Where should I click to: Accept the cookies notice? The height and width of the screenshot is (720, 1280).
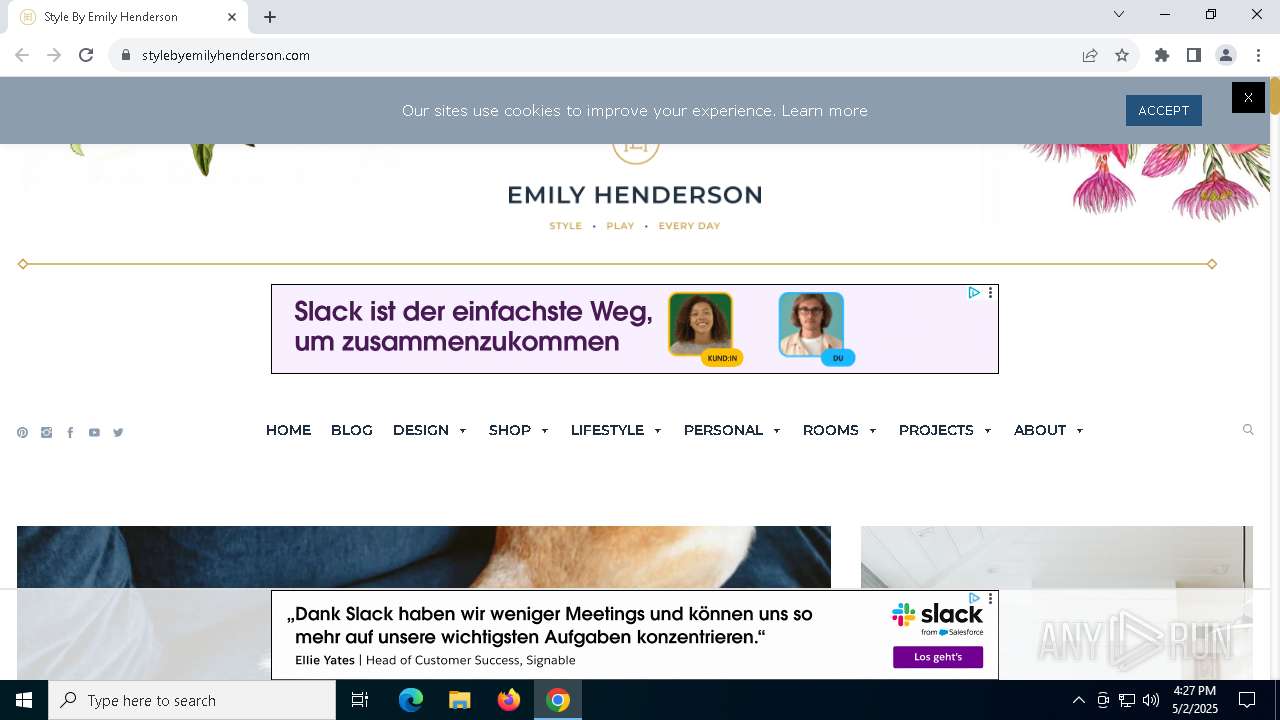[1164, 110]
